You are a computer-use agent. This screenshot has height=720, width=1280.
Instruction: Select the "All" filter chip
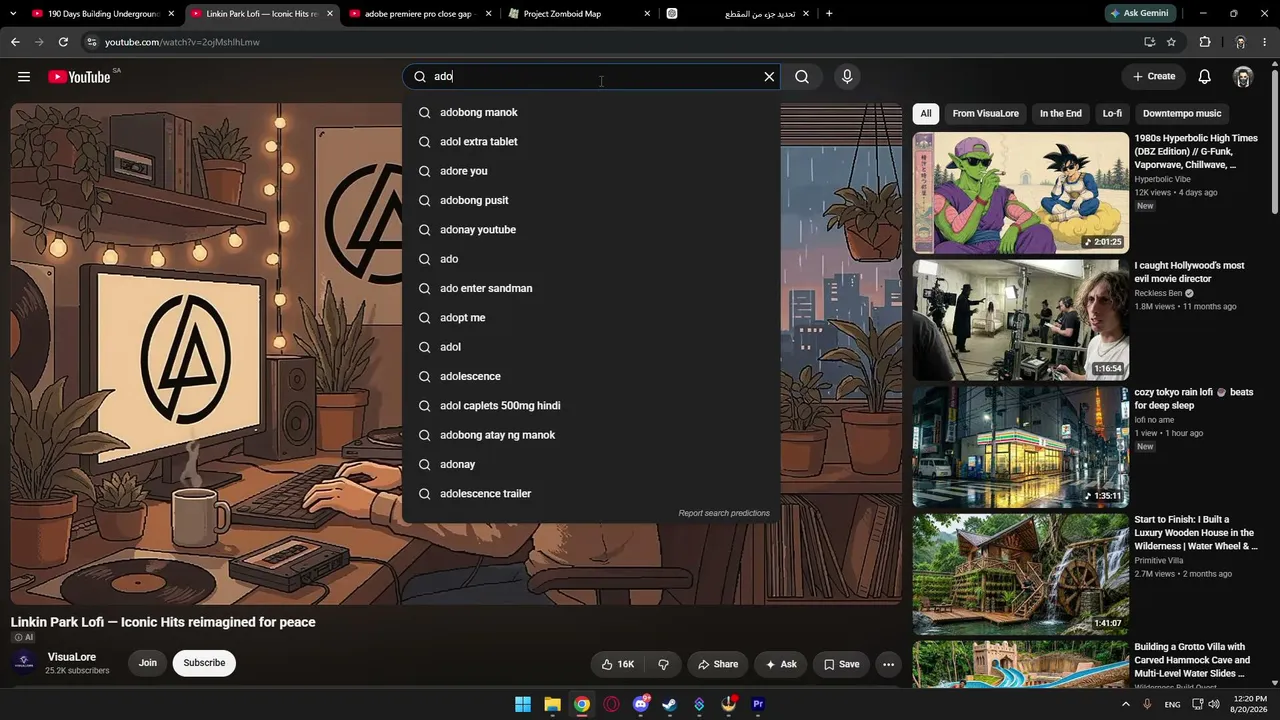pos(926,114)
